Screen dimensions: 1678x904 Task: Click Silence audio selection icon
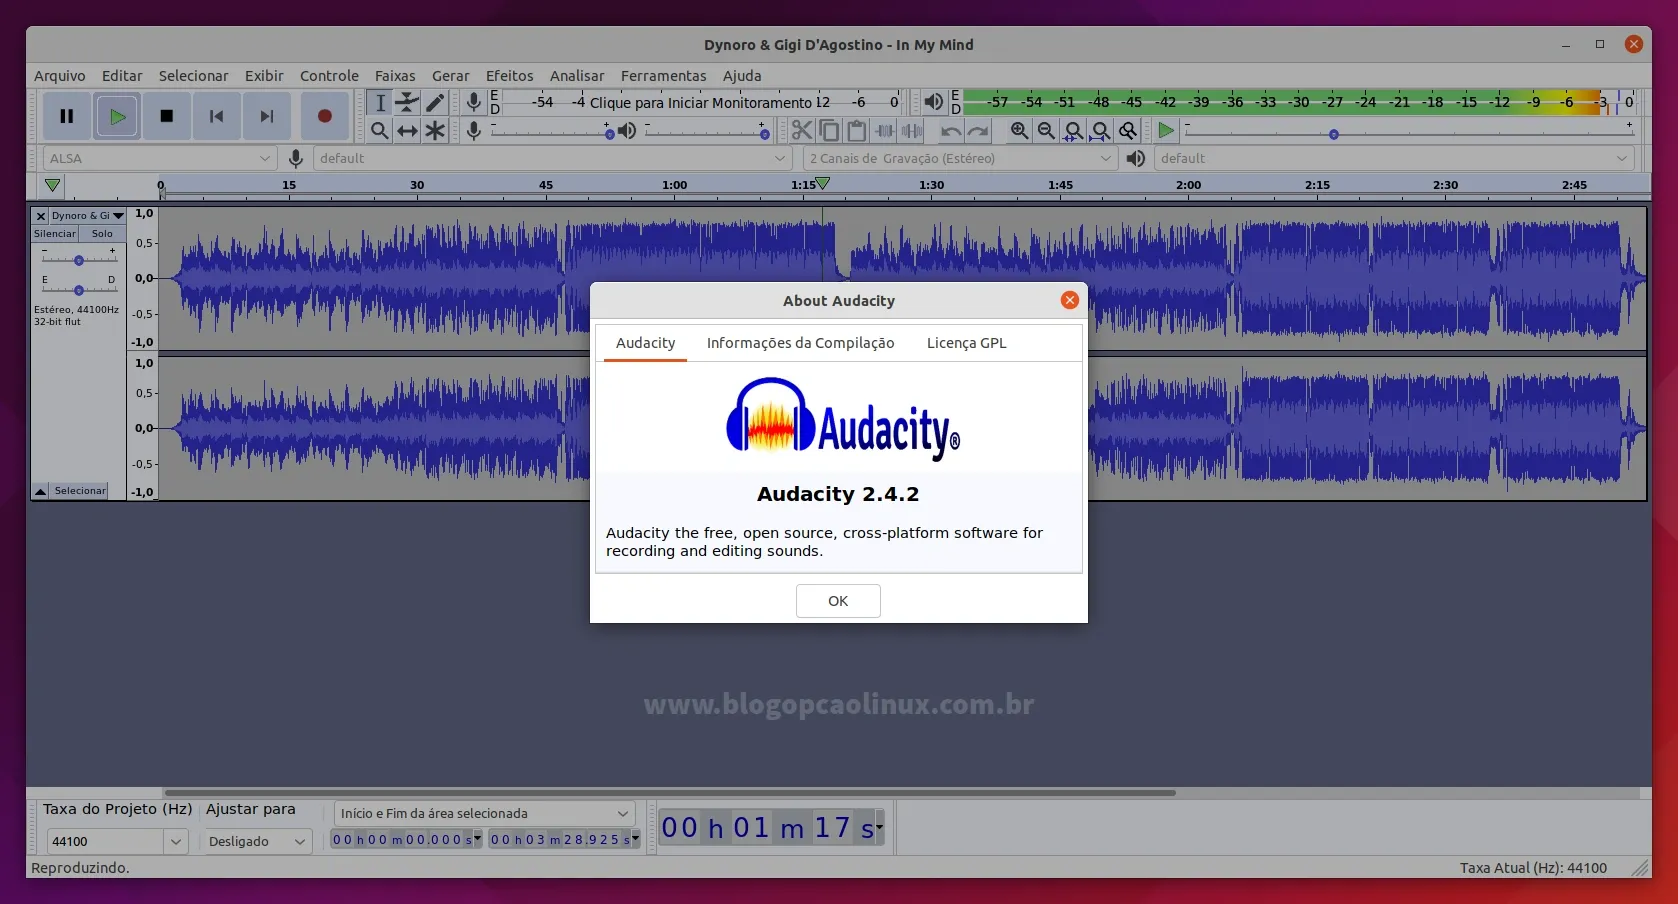912,130
